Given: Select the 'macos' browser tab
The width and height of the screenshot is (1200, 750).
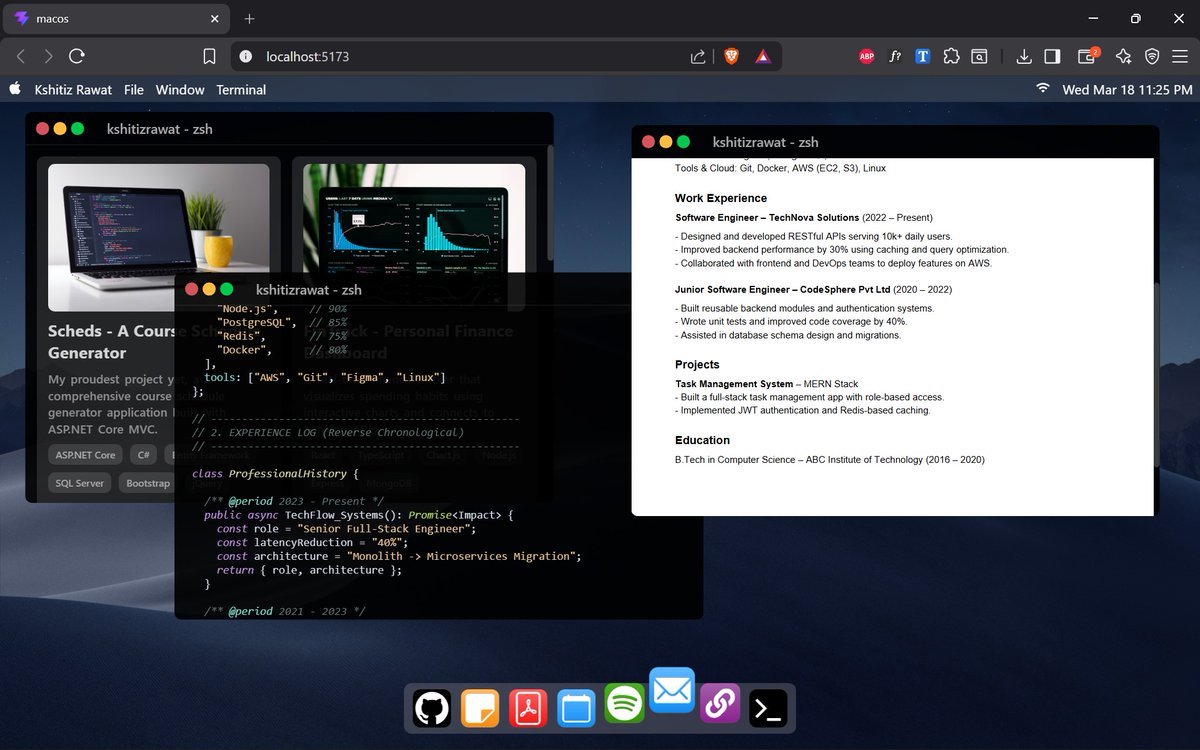Looking at the screenshot, I should [118, 19].
